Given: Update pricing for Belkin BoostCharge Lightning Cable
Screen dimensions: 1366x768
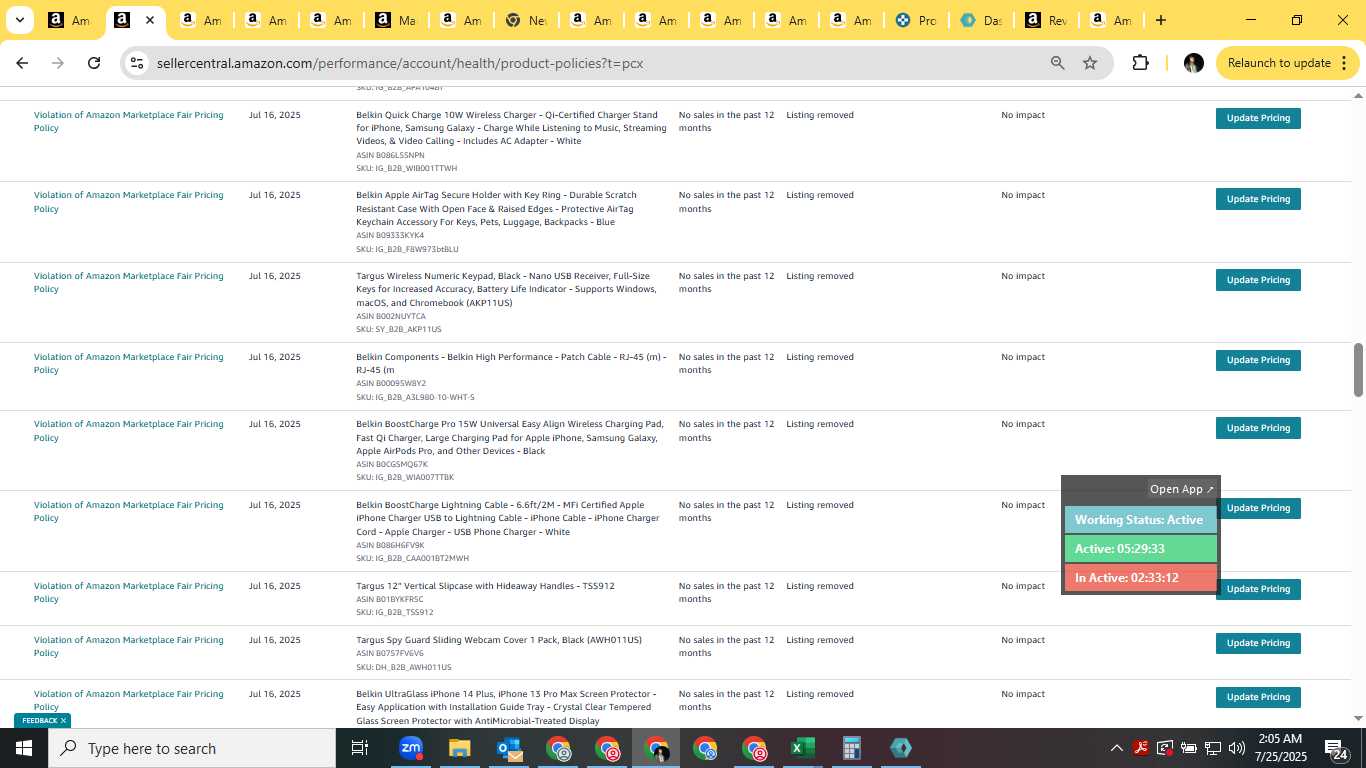Looking at the screenshot, I should point(1260,508).
